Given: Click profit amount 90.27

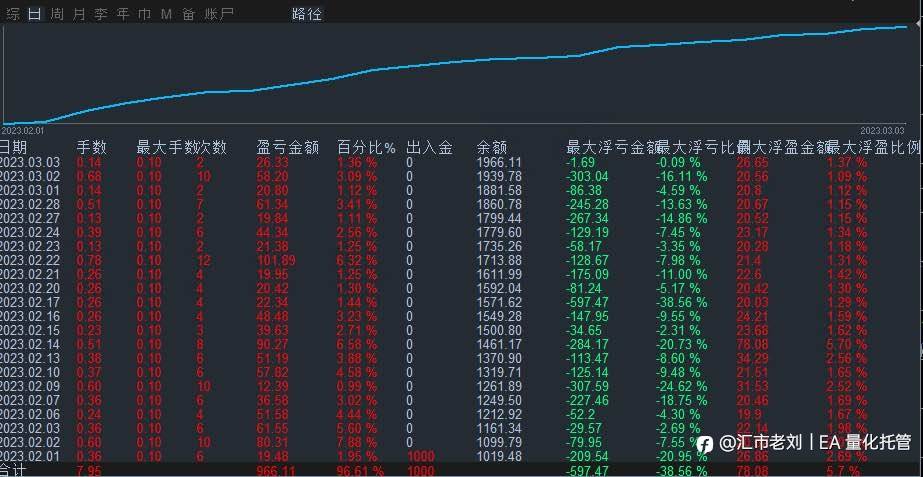Looking at the screenshot, I should pyautogui.click(x=272, y=344).
